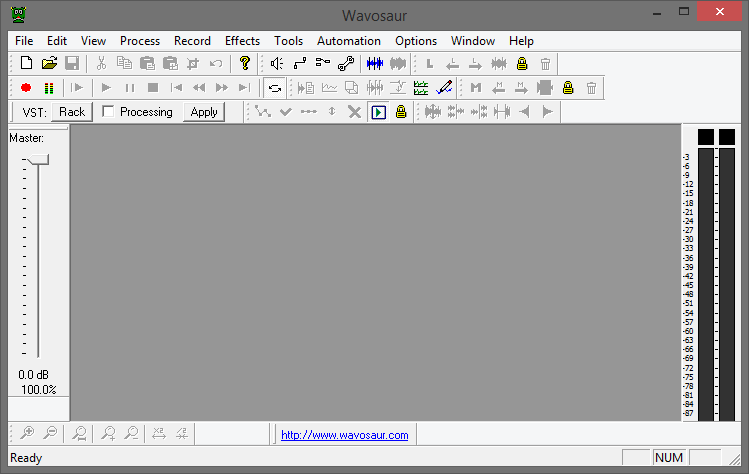Select the blue waveform display icon
749x474 pixels.
pyautogui.click(x=374, y=64)
